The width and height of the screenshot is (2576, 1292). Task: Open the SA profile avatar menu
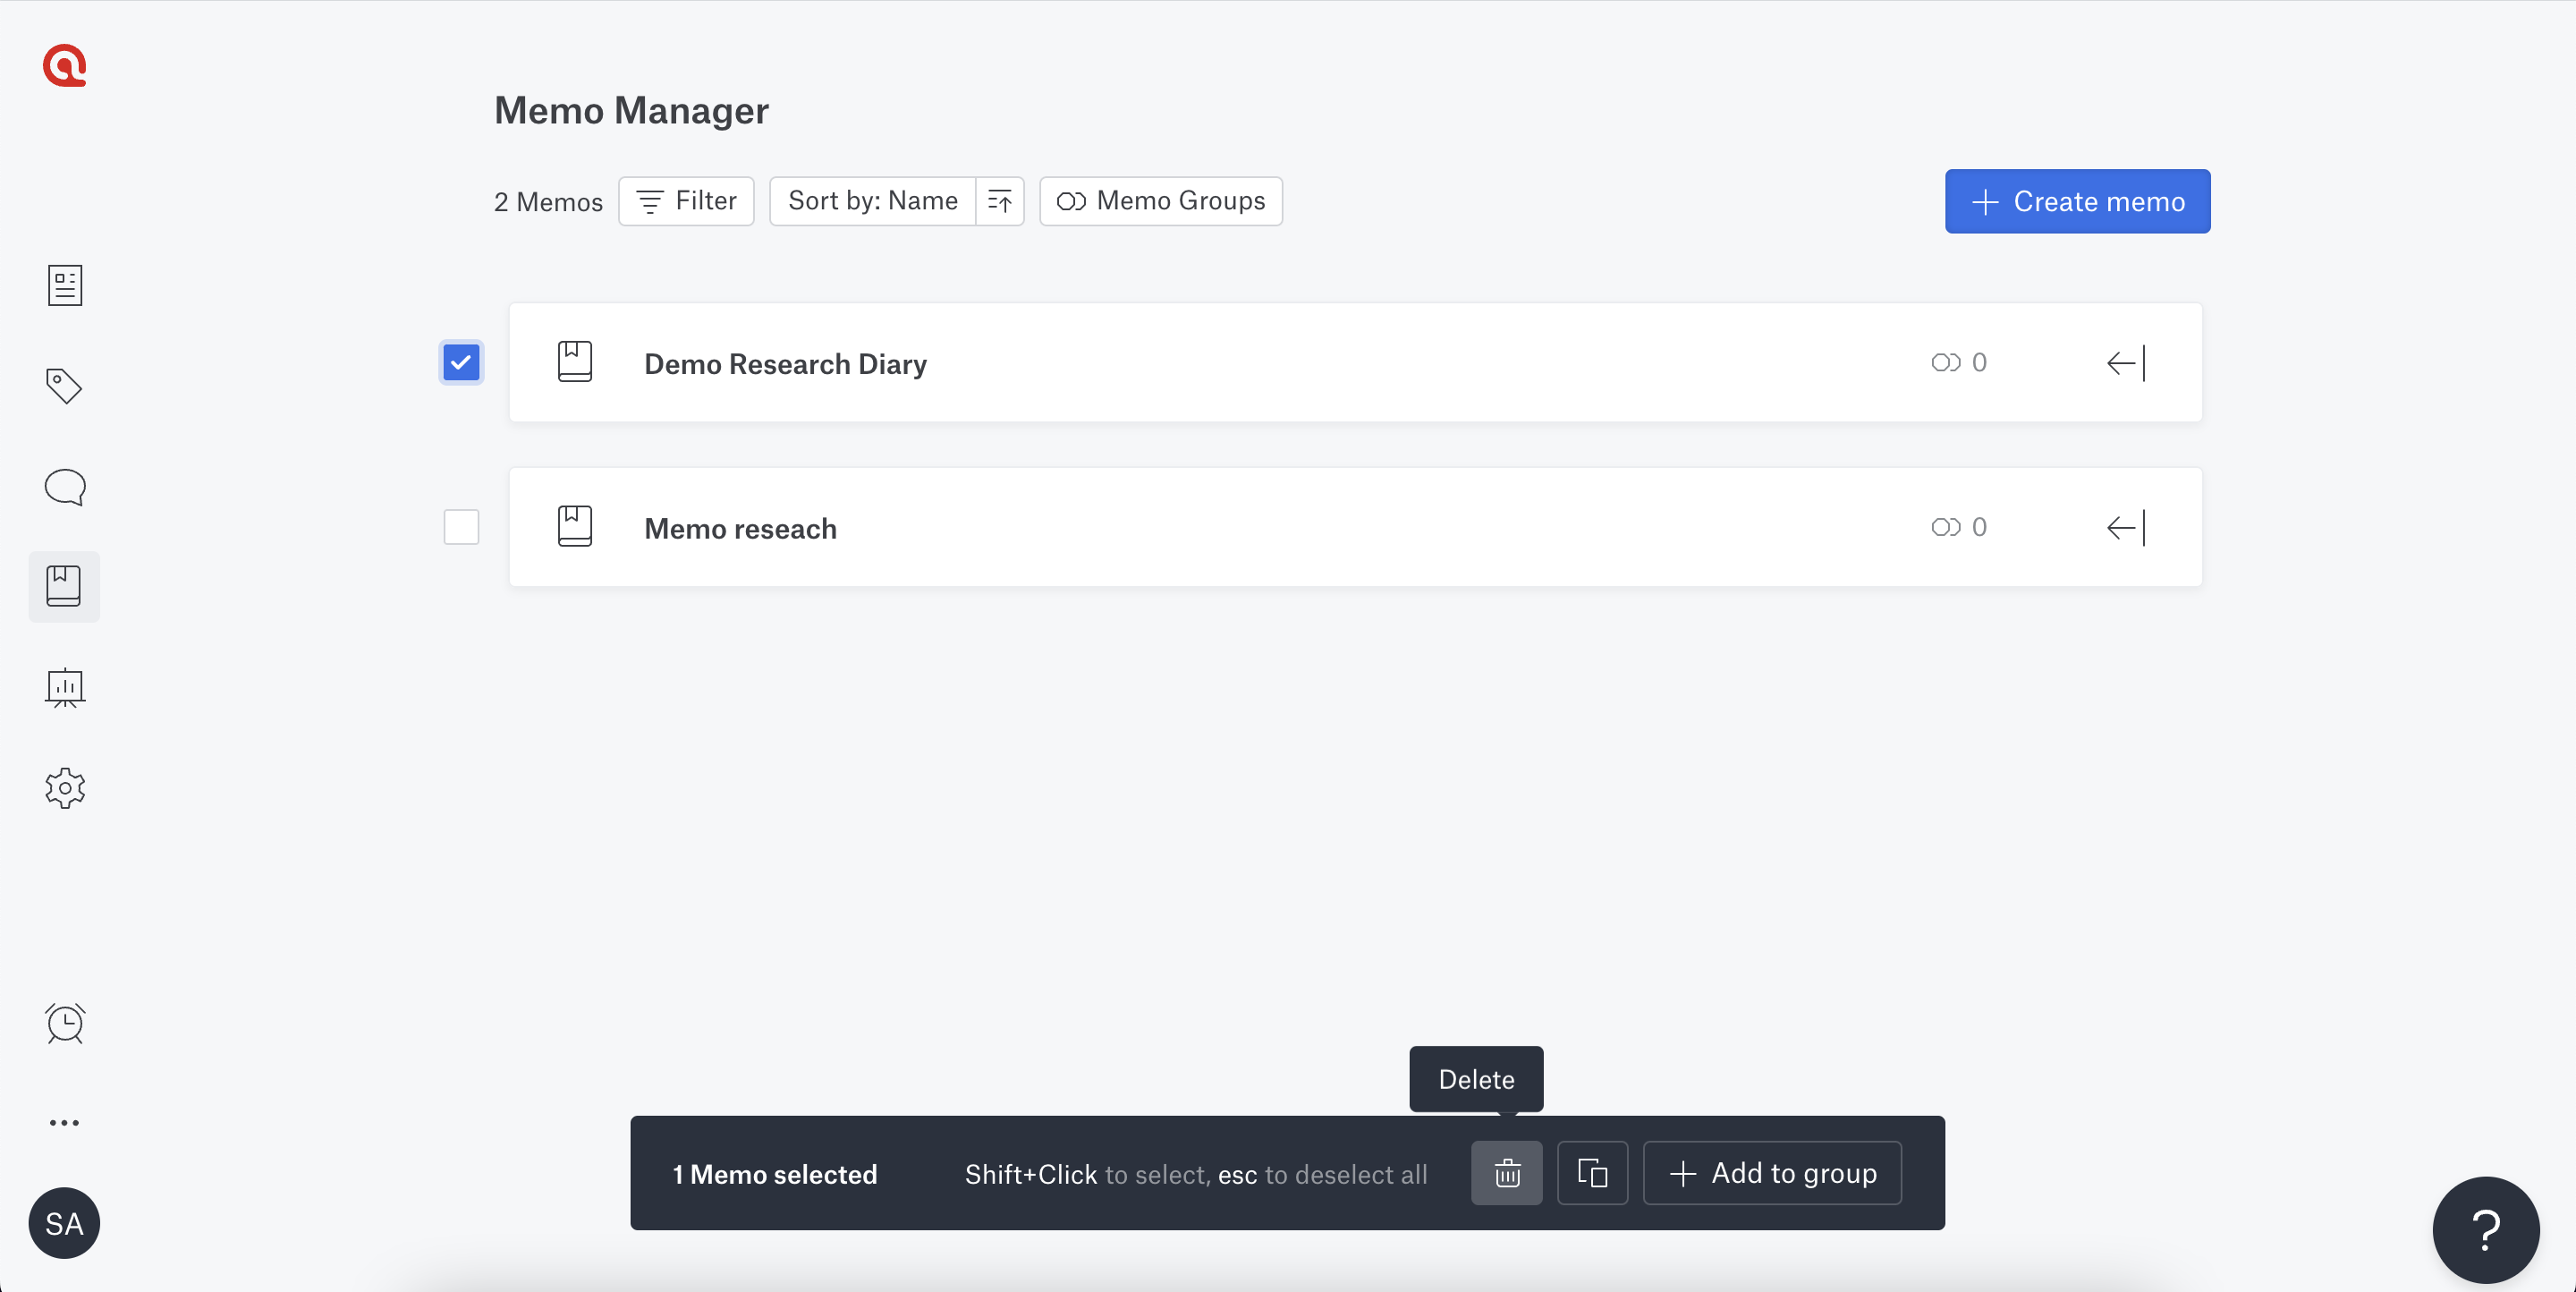(x=64, y=1223)
